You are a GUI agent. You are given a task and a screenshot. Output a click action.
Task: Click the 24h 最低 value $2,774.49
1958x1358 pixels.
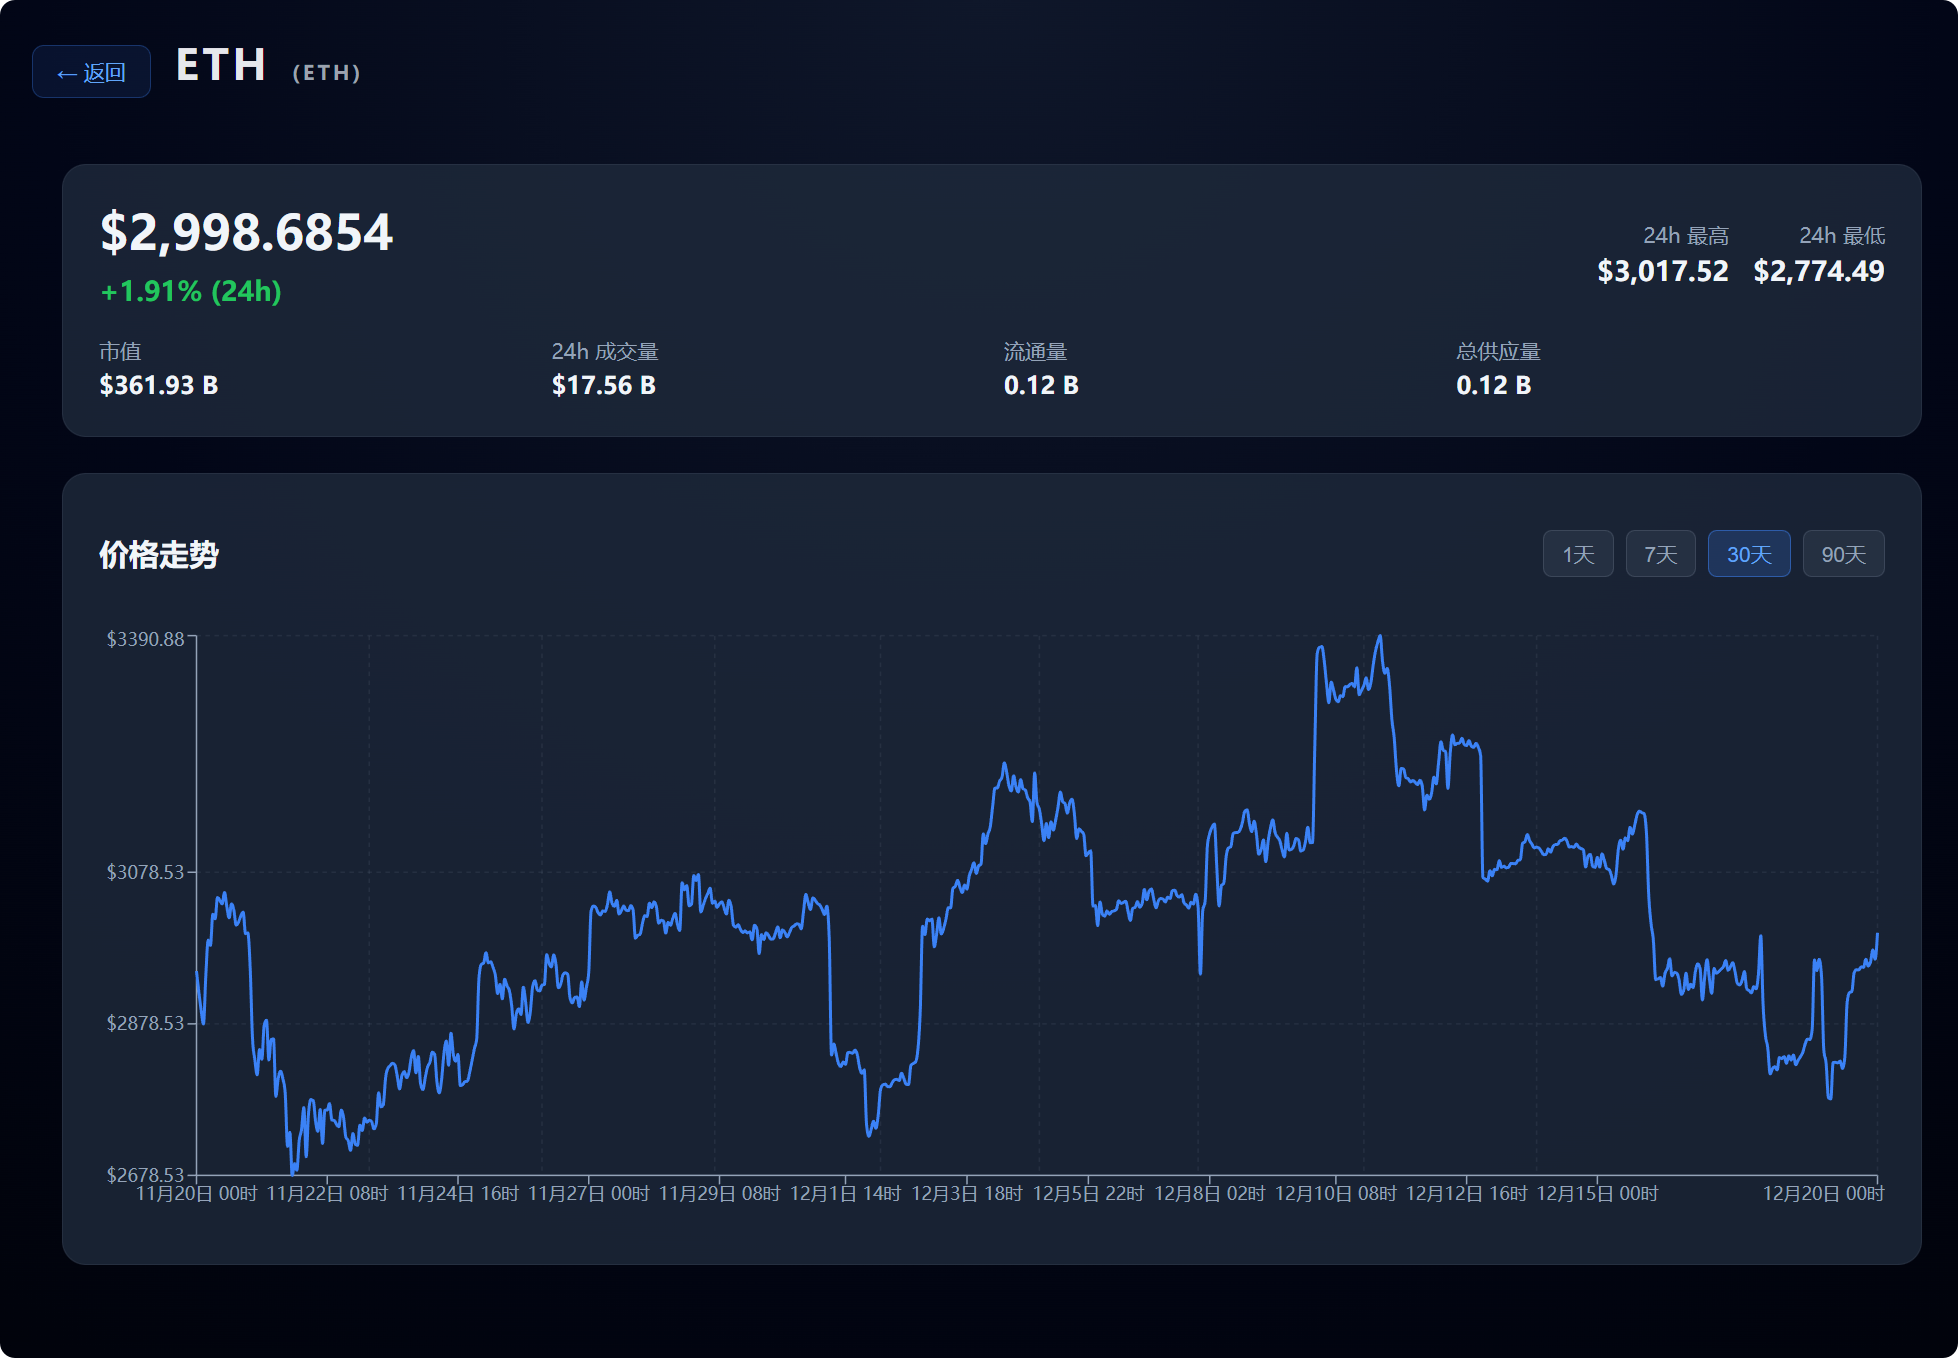coord(1818,271)
